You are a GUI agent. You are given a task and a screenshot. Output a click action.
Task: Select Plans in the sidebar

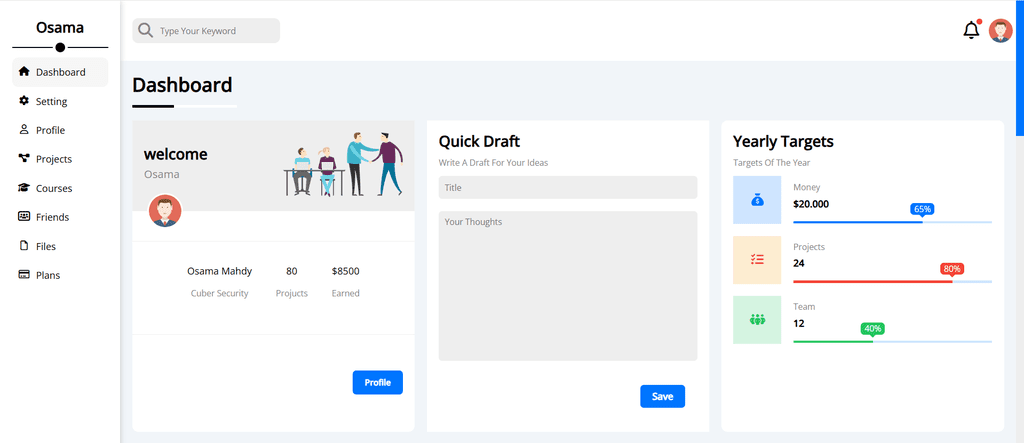pos(60,275)
